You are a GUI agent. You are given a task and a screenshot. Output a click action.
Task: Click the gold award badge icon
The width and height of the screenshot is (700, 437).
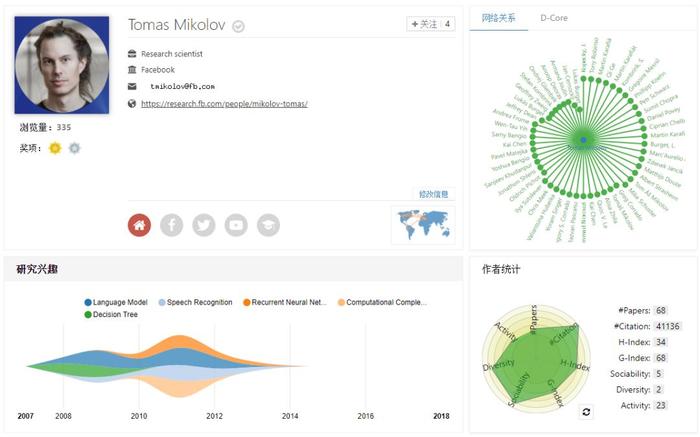point(55,148)
